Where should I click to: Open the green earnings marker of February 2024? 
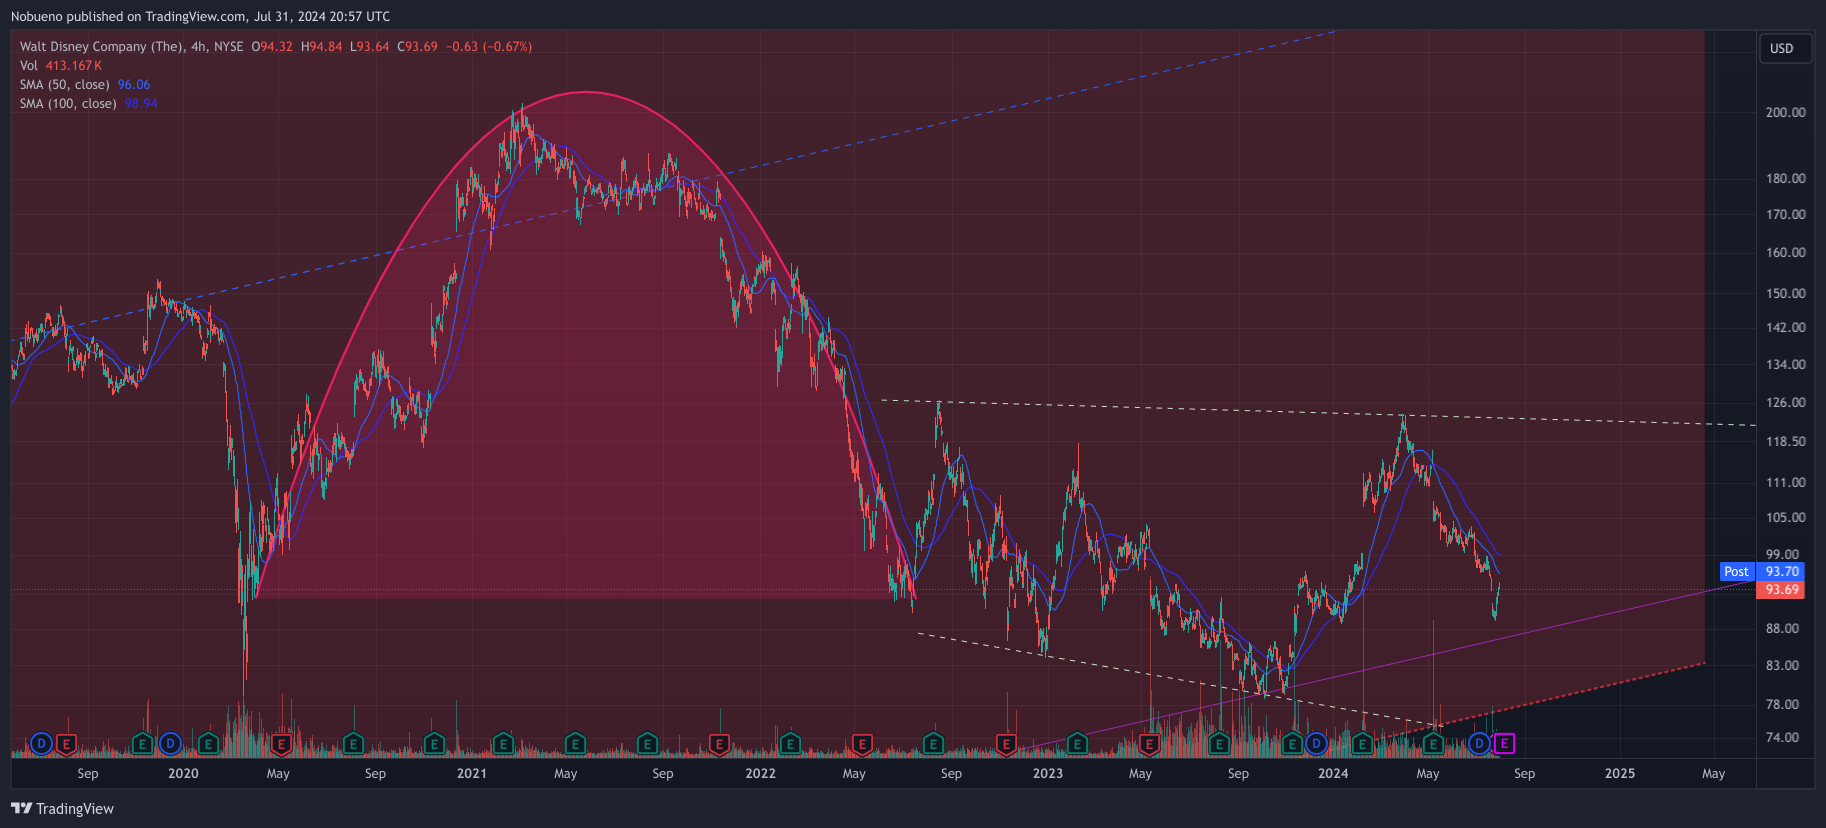point(1362,743)
